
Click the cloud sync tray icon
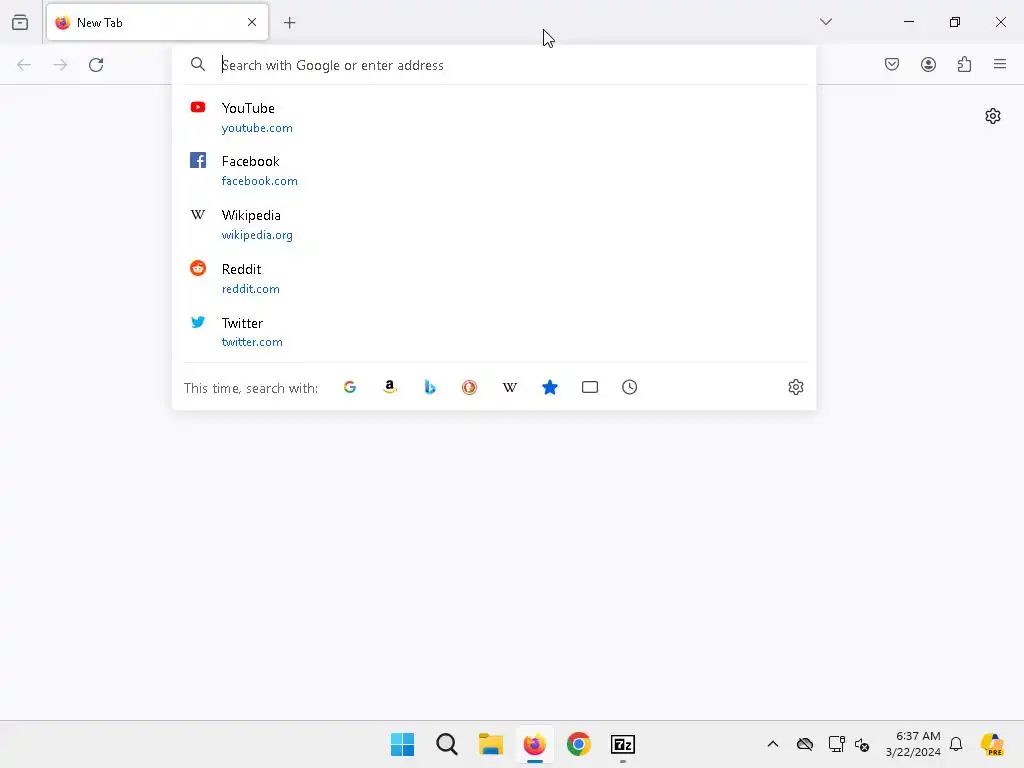pyautogui.click(x=805, y=744)
